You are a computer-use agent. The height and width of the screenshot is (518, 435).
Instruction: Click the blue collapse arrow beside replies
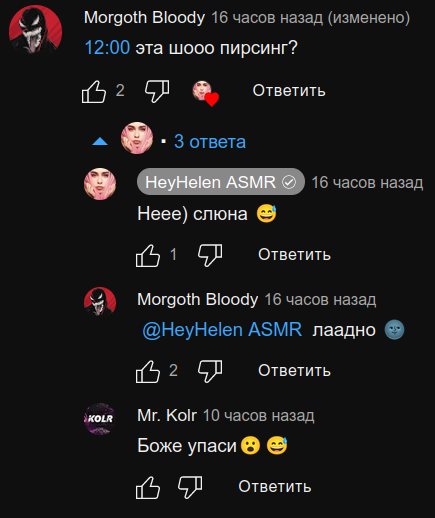(x=100, y=142)
